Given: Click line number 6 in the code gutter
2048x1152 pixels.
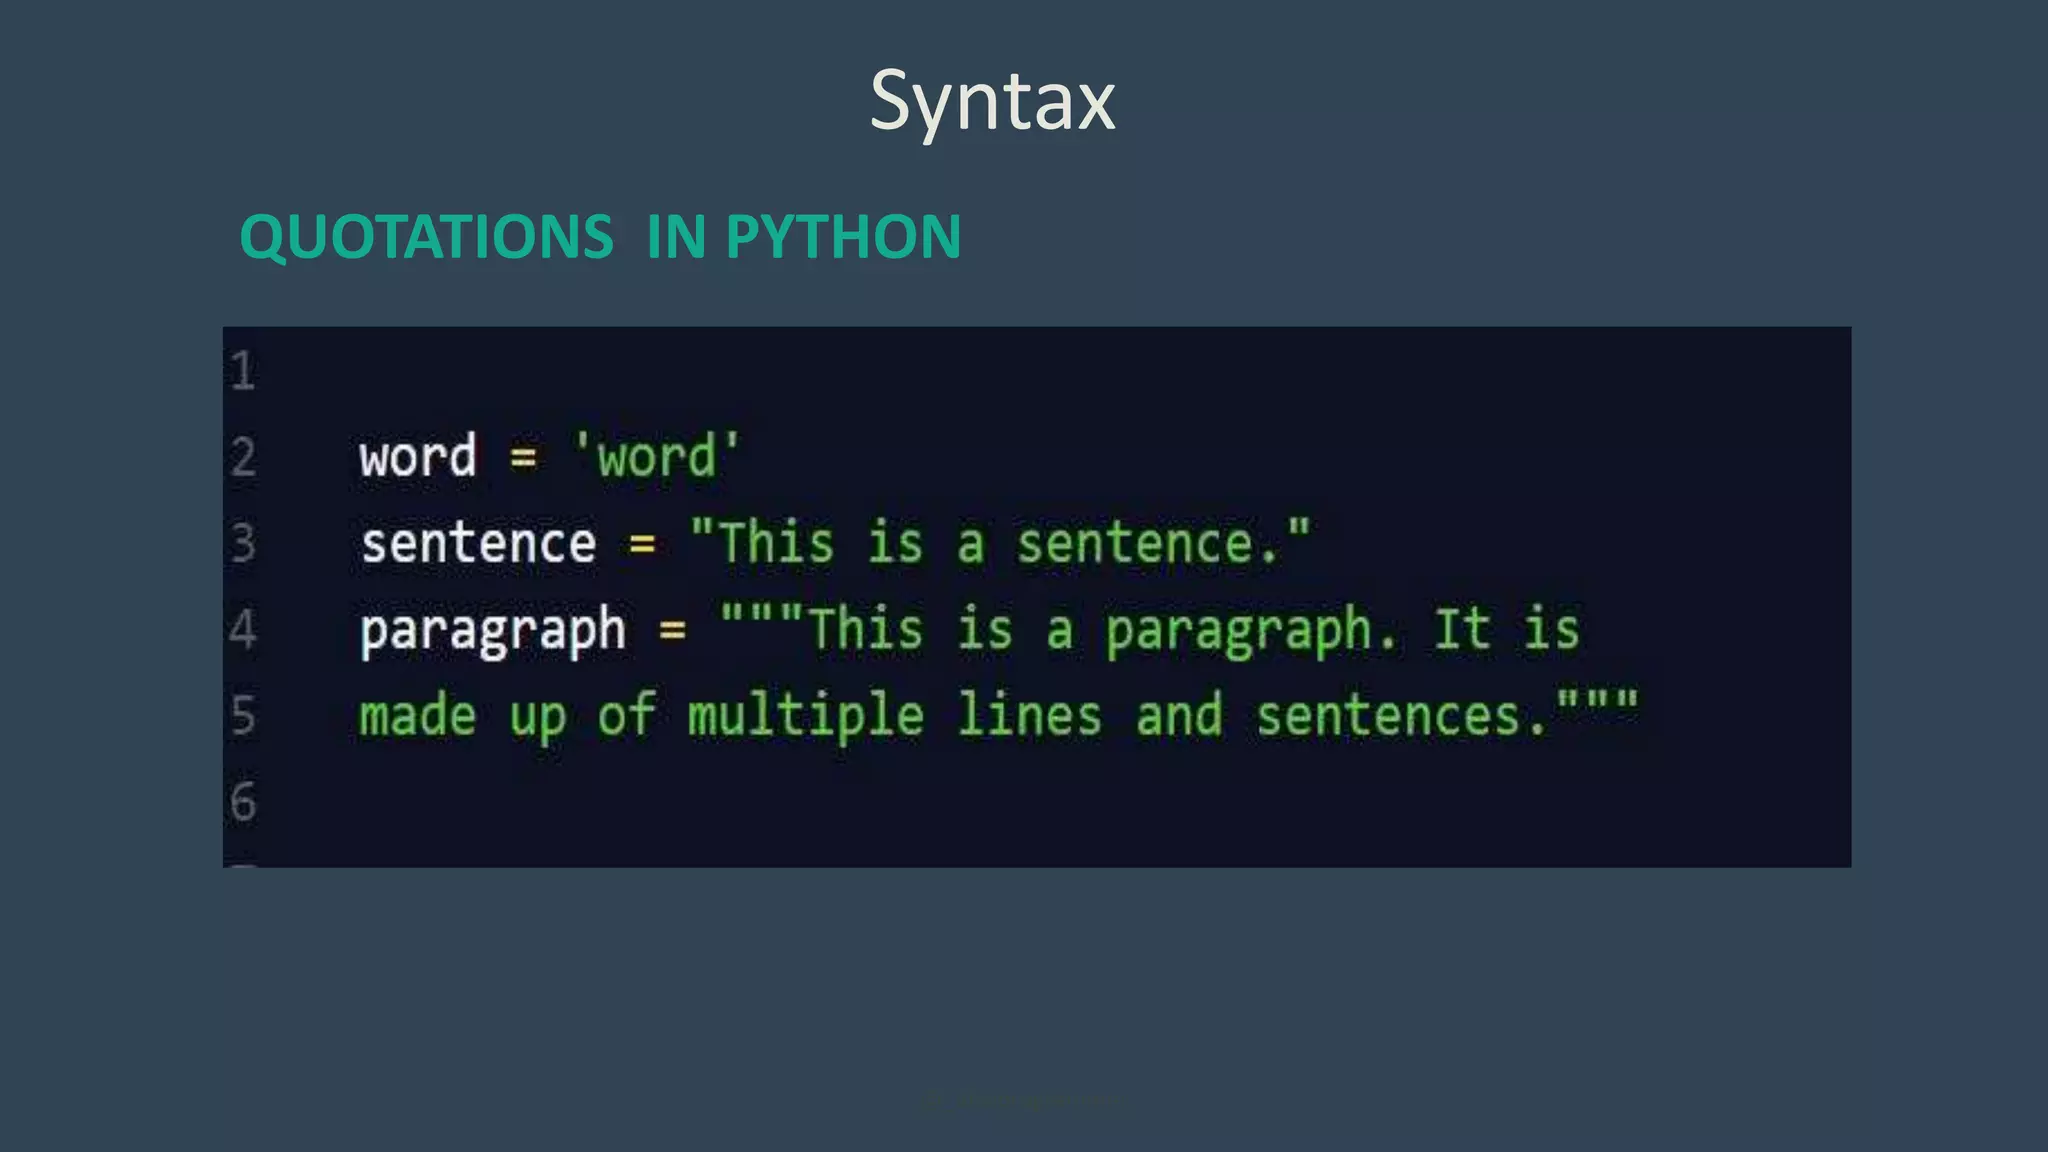Looking at the screenshot, I should [243, 801].
